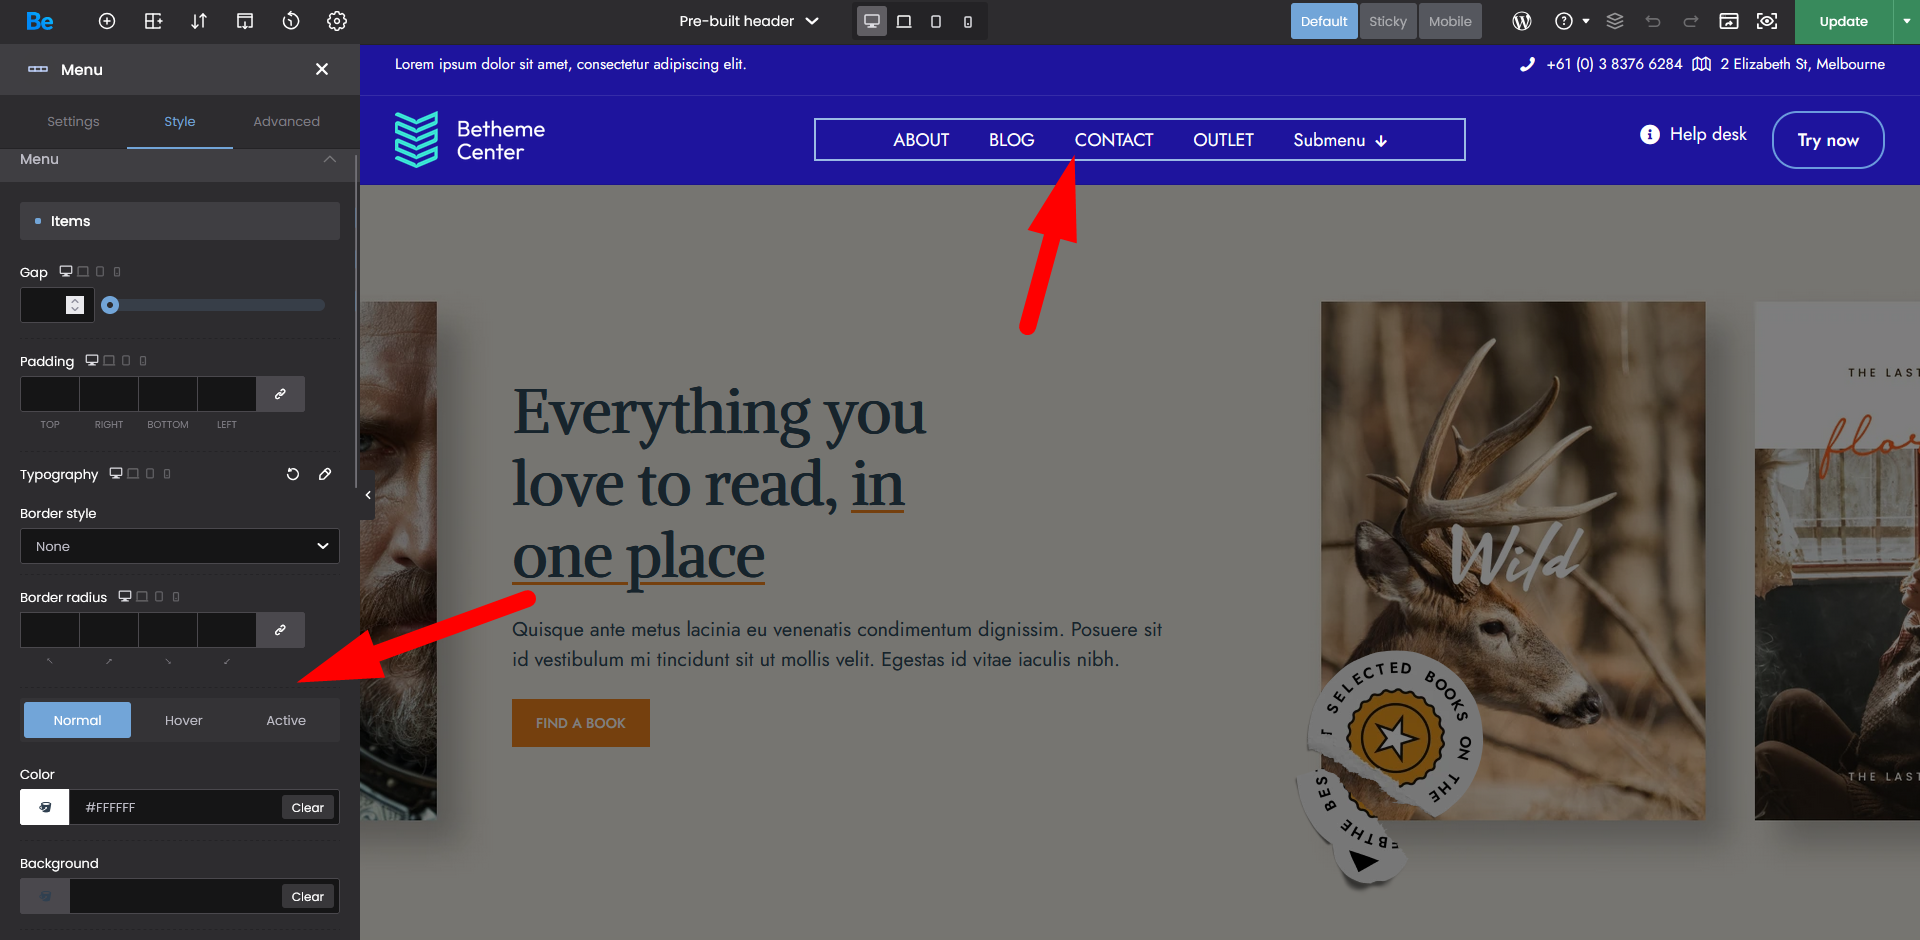
Task: Edit Typography using the pencil icon
Action: tap(325, 474)
